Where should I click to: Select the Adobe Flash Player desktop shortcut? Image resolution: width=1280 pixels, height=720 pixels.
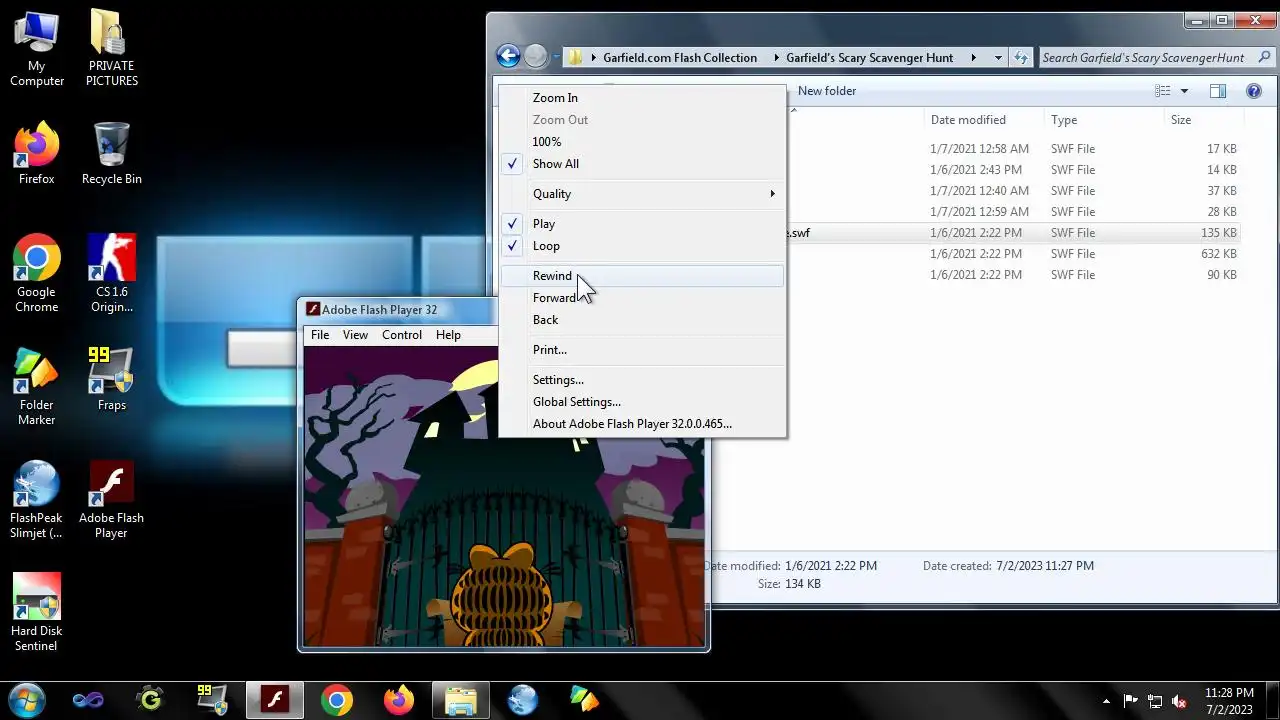coord(111,500)
